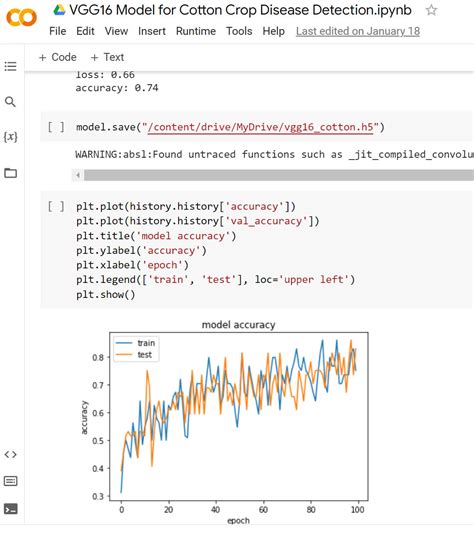Viewport: 474px width, 542px height.
Task: Open the Edit menu
Action: (x=85, y=31)
